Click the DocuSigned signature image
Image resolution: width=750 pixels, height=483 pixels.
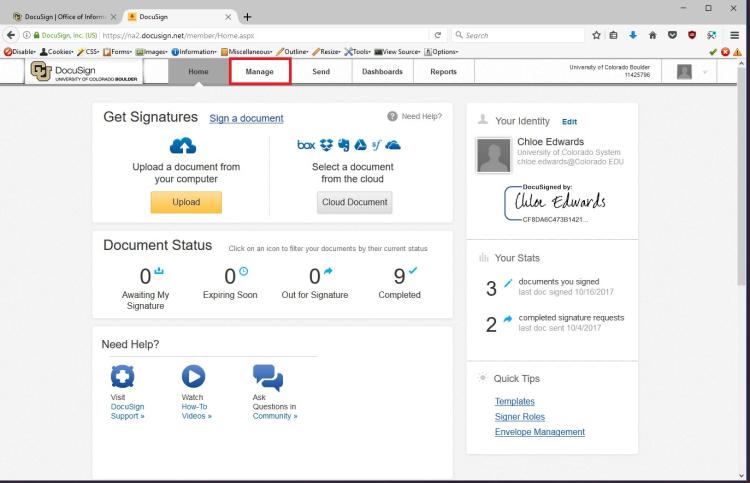[x=555, y=204]
